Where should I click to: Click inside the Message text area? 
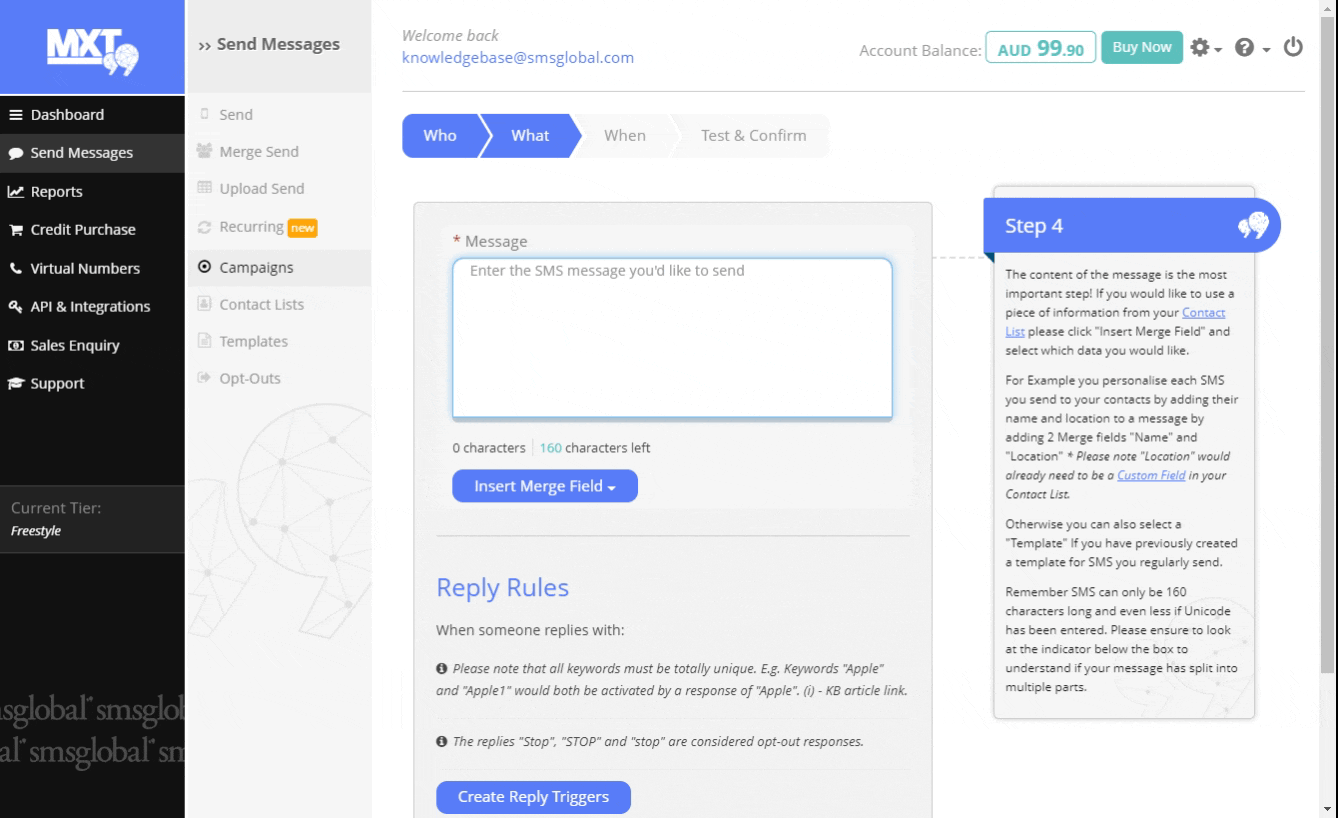671,340
